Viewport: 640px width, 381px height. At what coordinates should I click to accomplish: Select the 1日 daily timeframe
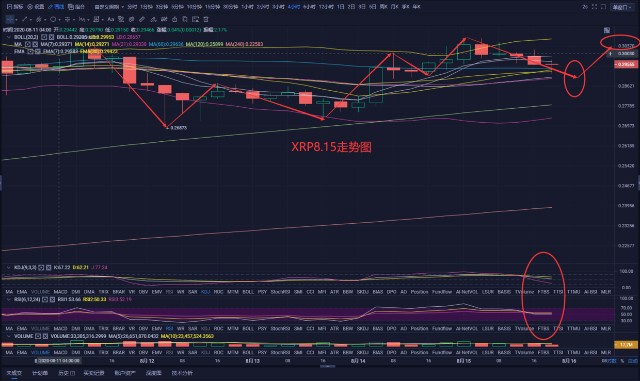coord(340,7)
